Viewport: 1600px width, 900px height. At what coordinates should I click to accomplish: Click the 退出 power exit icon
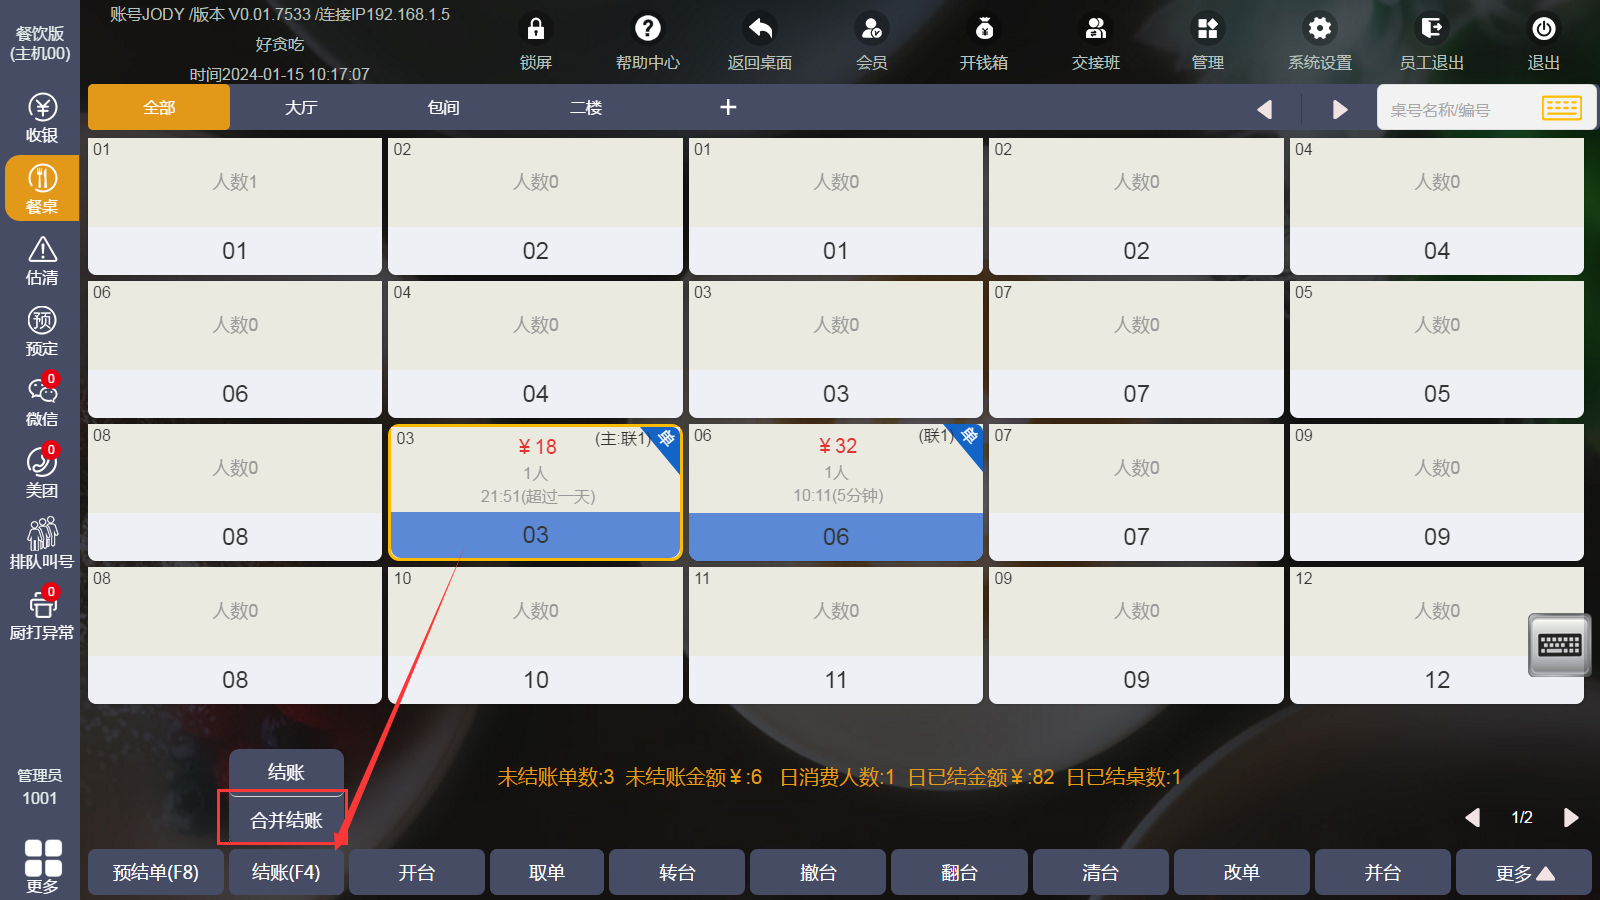pos(1544,42)
